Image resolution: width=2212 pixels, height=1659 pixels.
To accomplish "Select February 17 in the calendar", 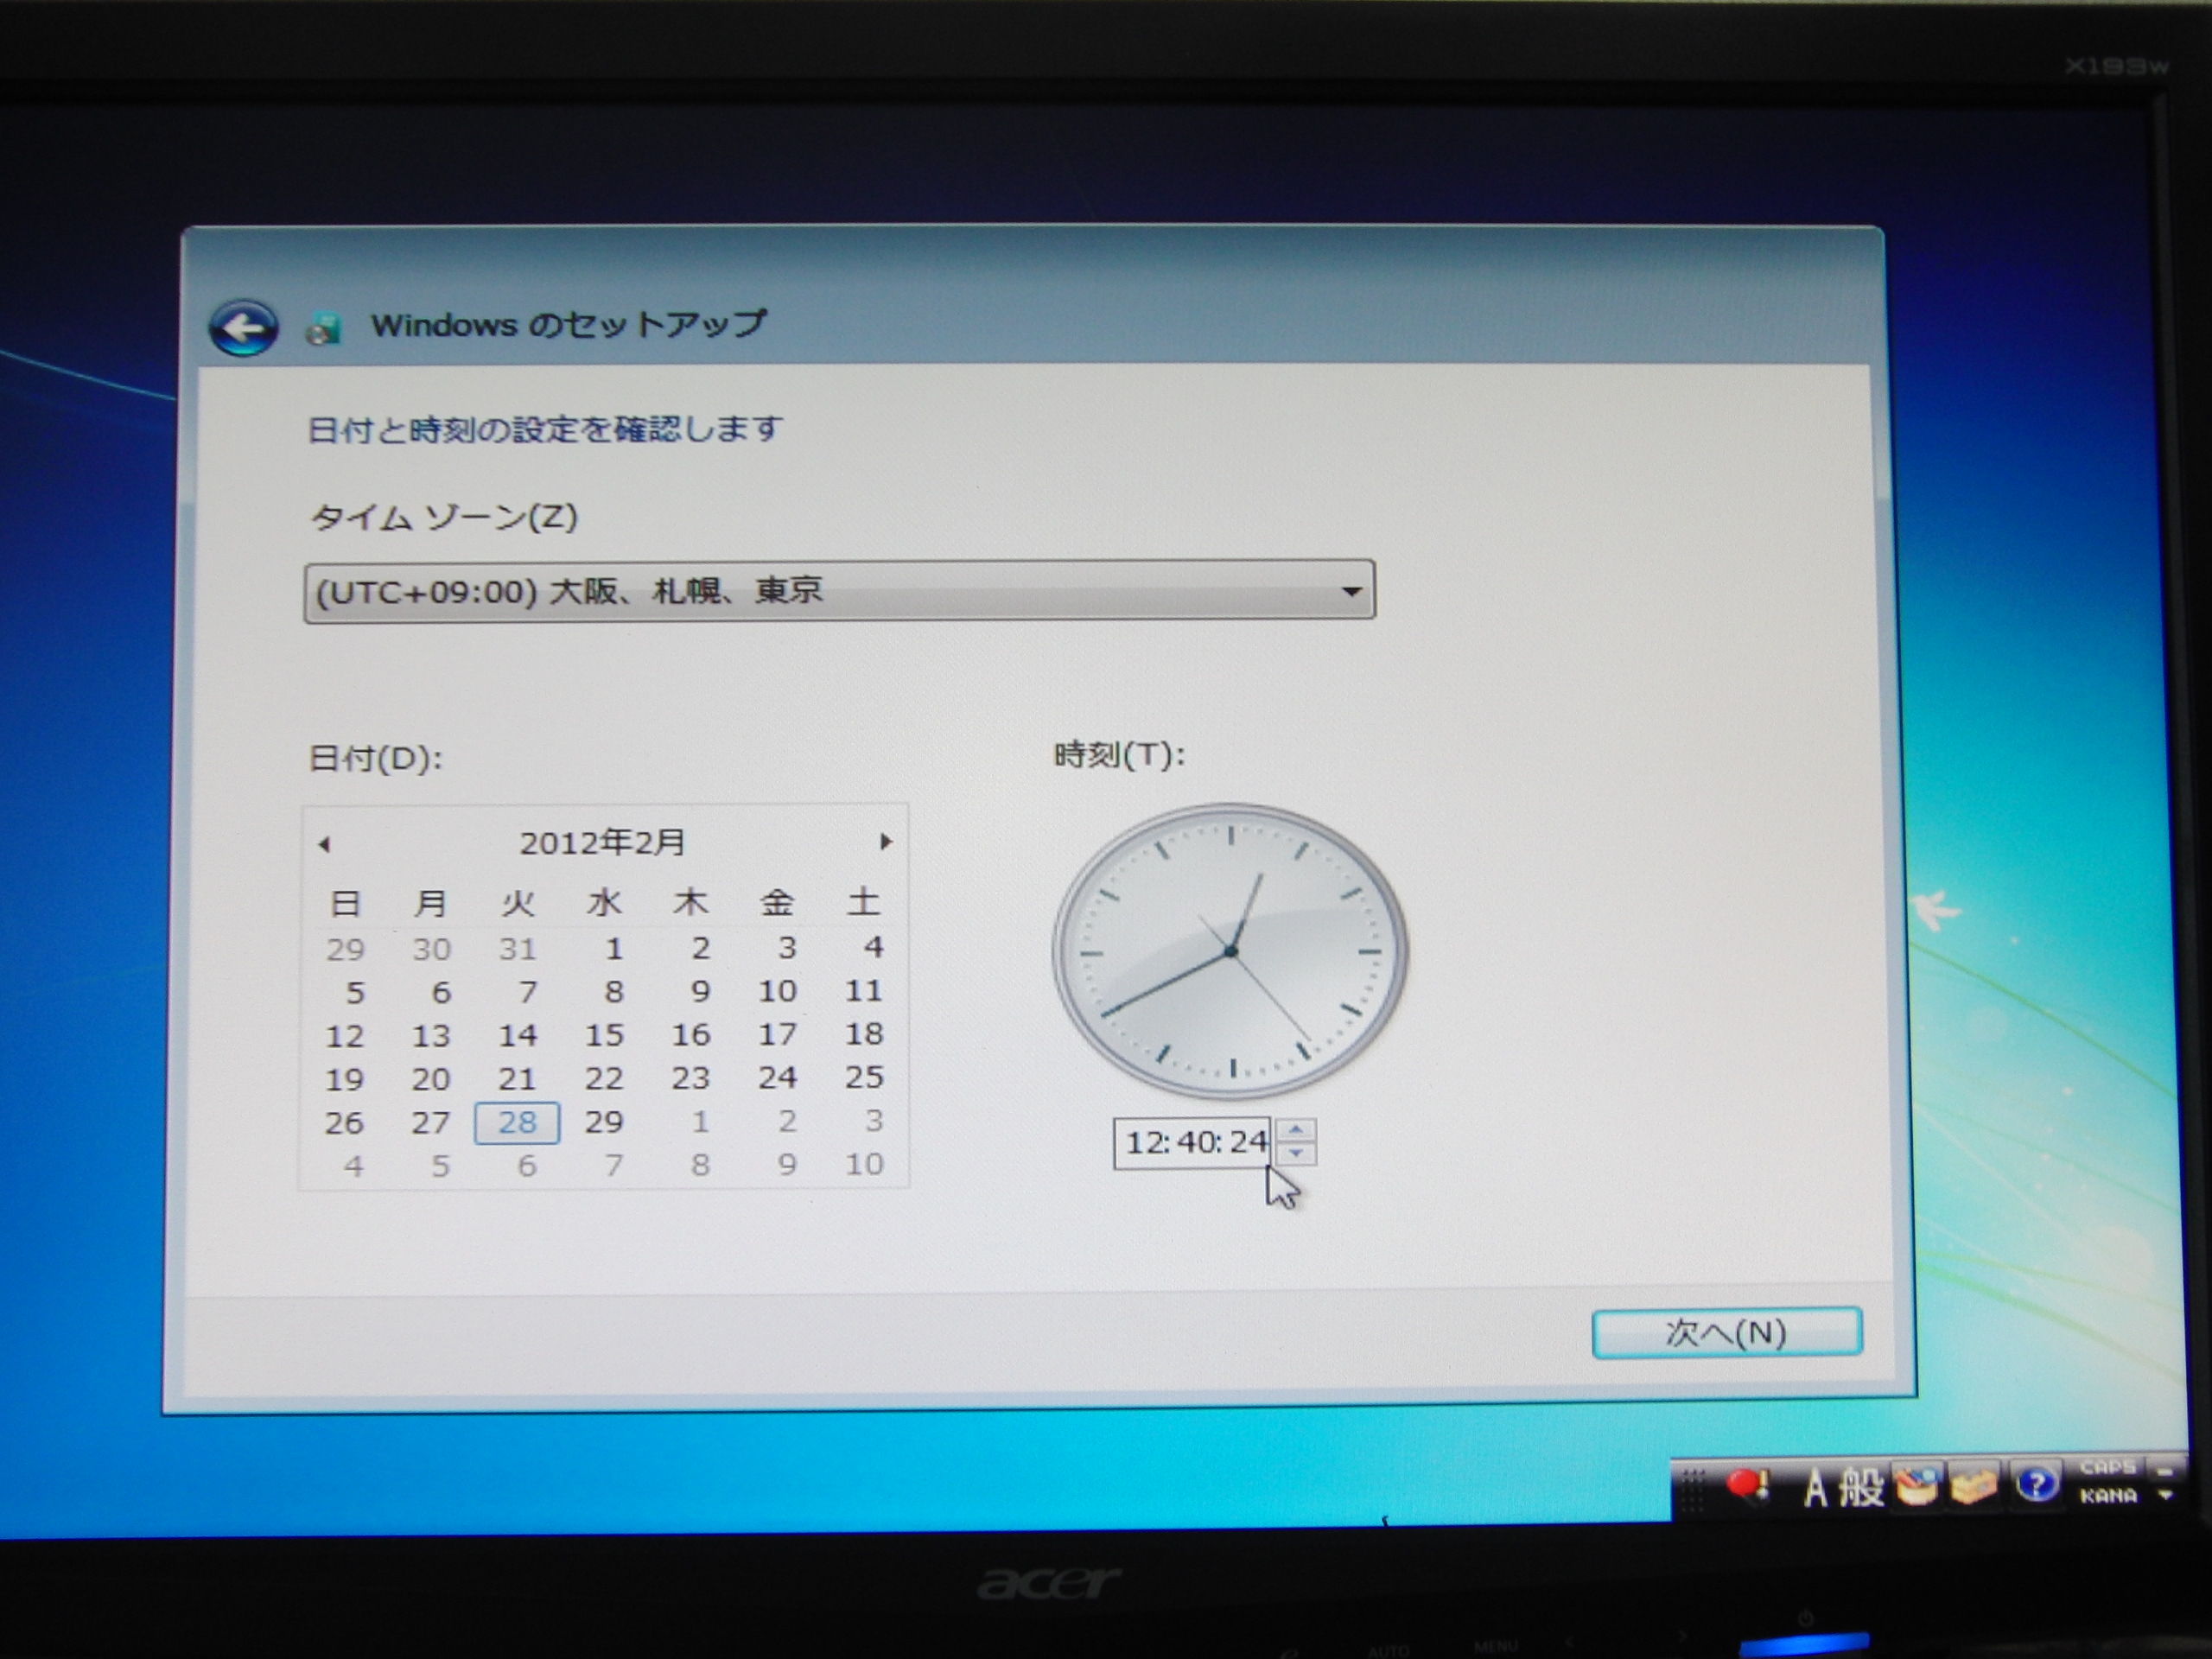I will click(x=777, y=1034).
